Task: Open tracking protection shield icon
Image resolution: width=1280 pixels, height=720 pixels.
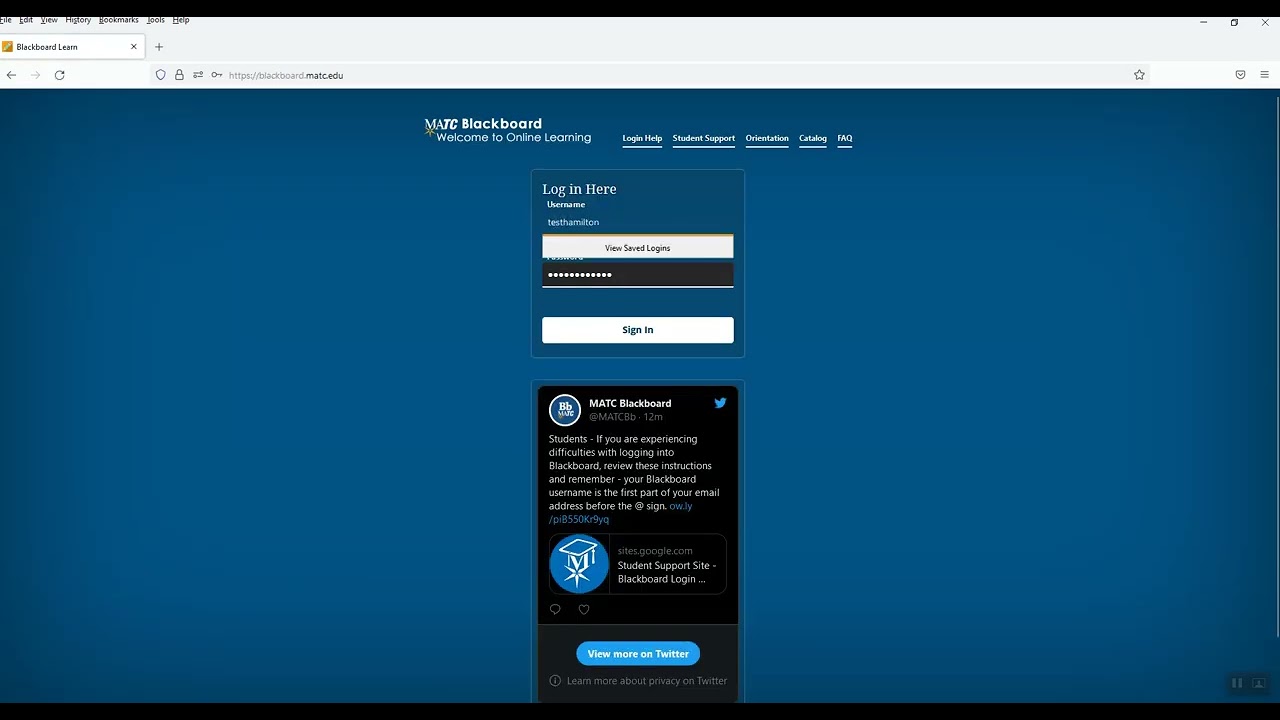Action: tap(160, 75)
